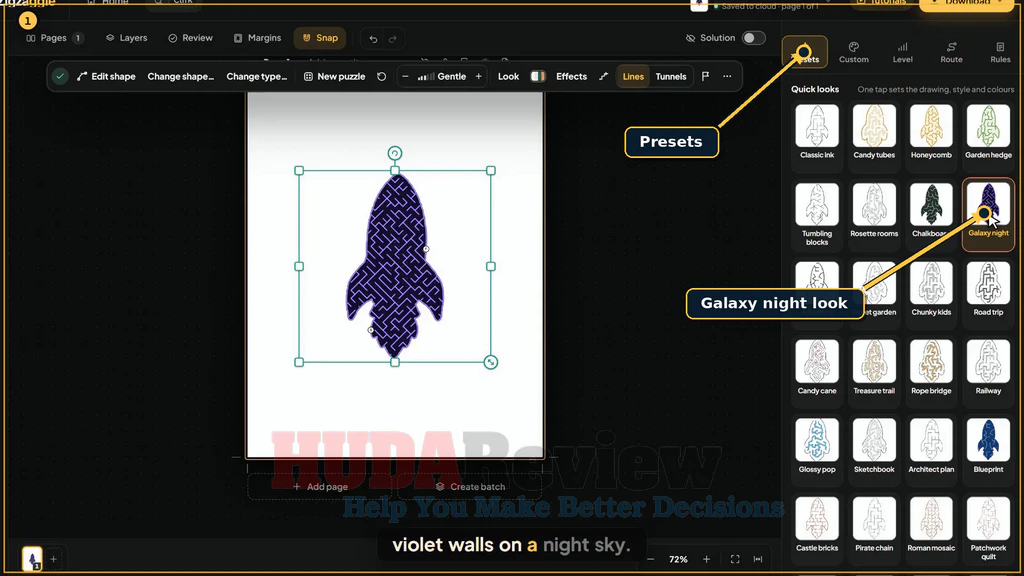Click the Create batch button

pos(470,487)
